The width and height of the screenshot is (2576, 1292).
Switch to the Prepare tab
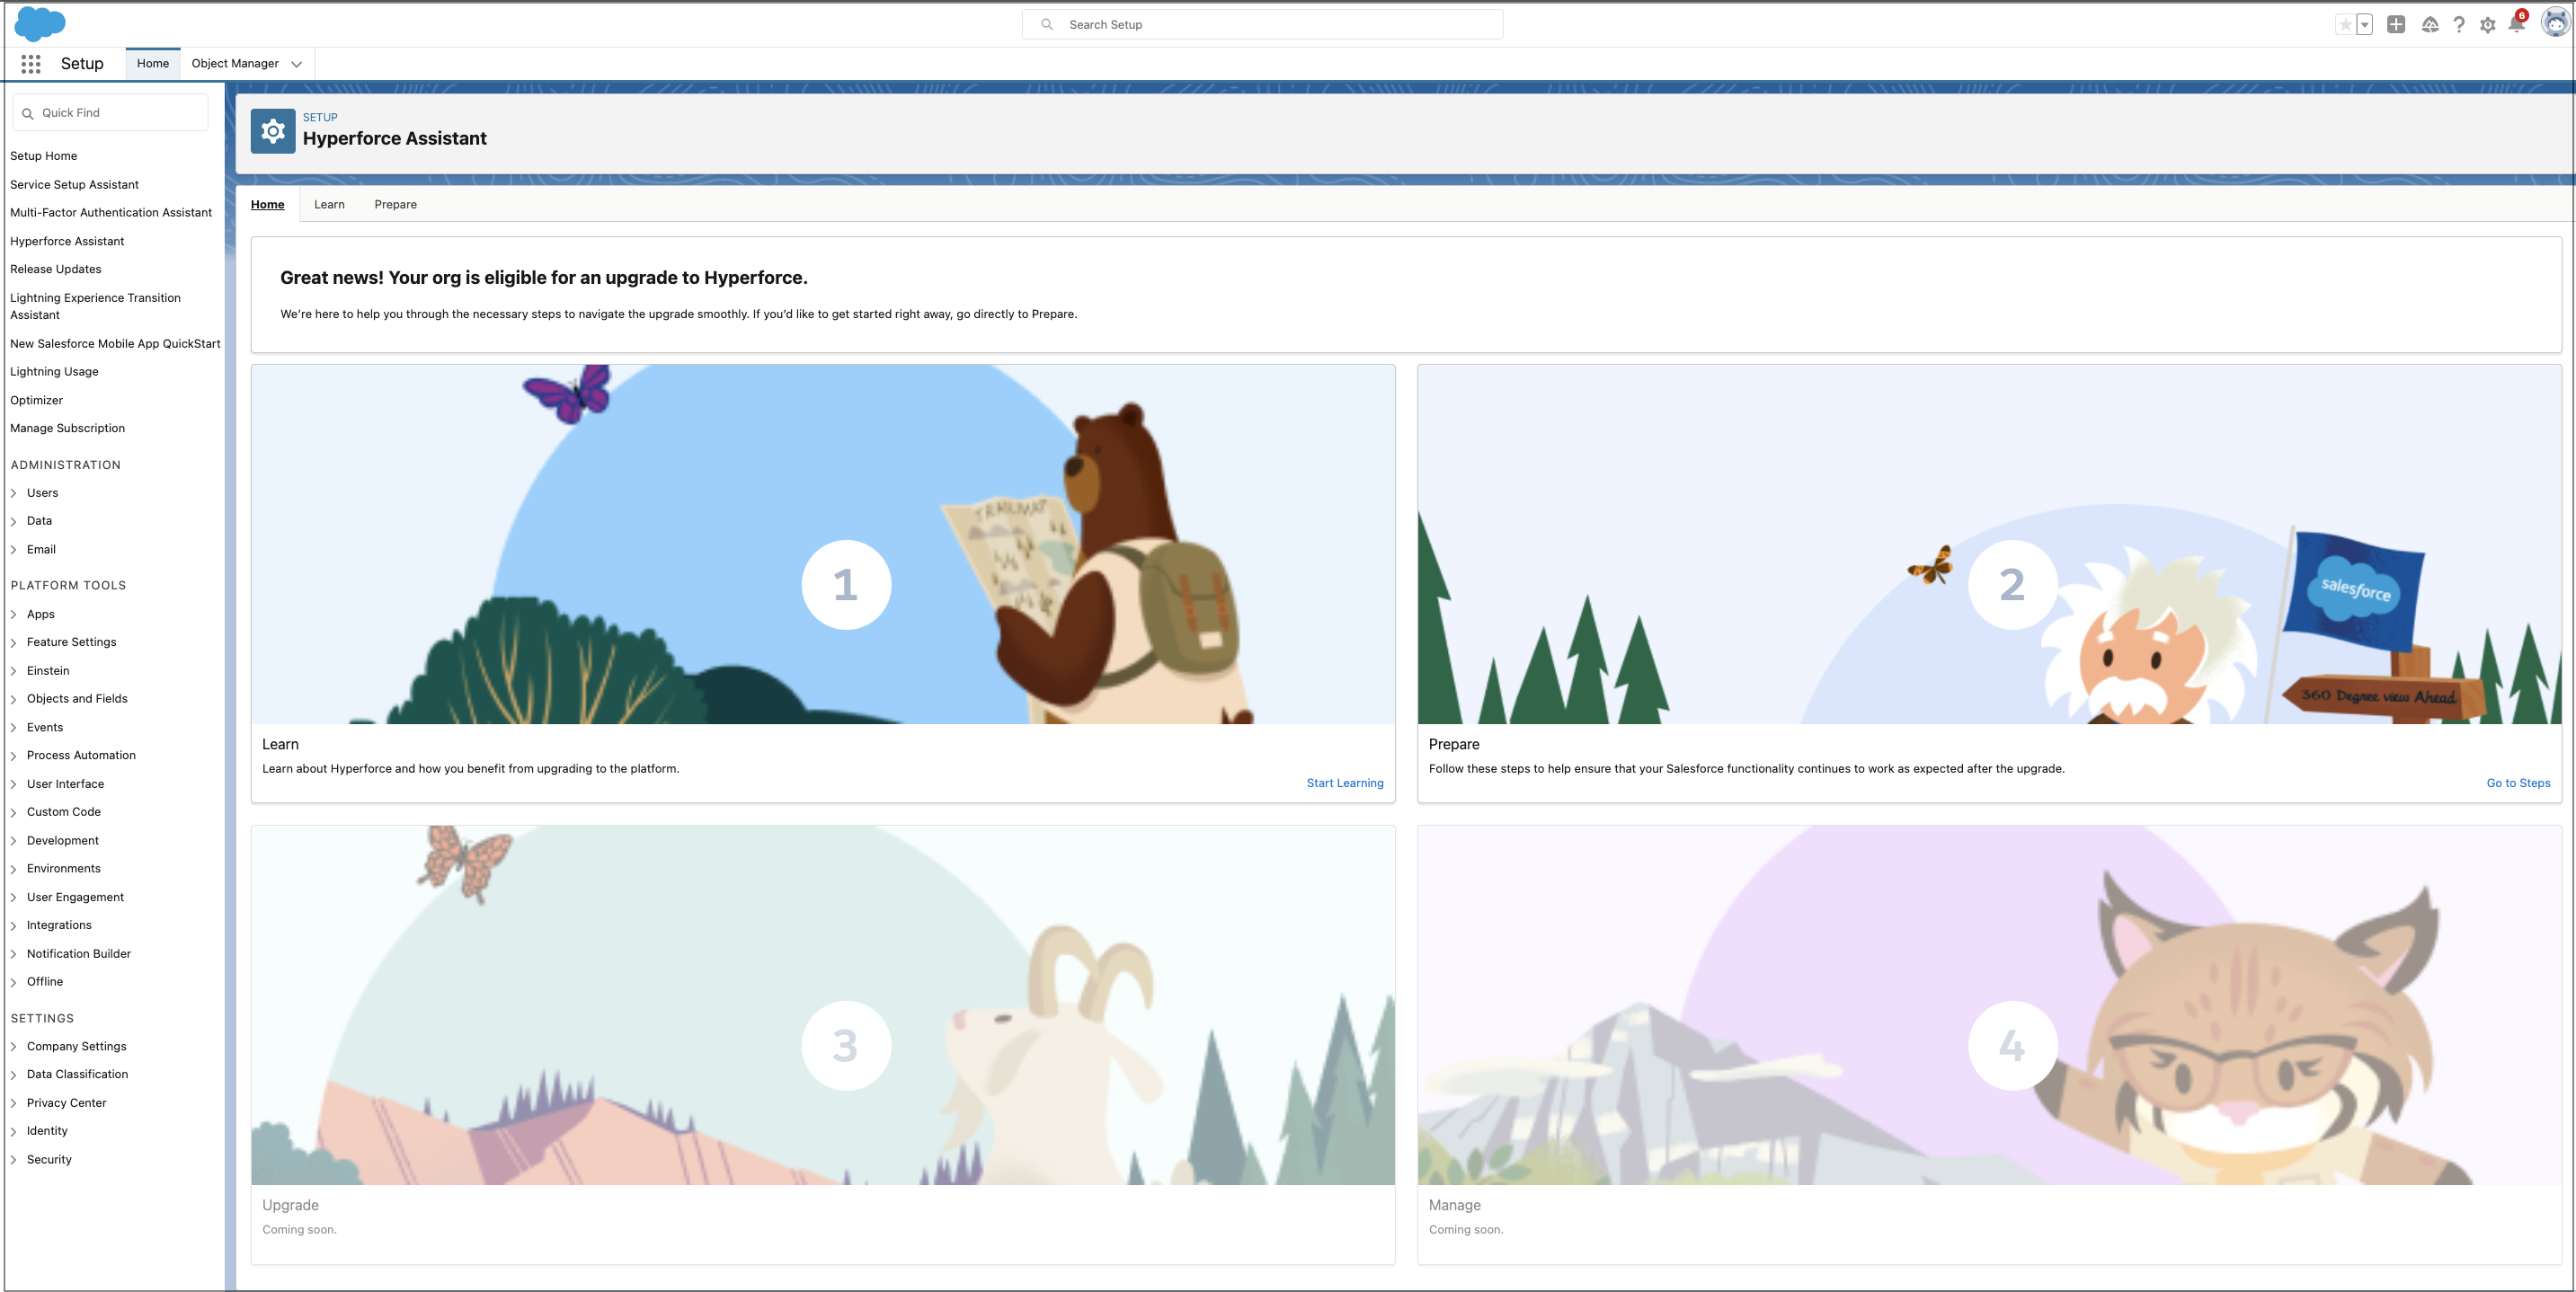(x=395, y=205)
